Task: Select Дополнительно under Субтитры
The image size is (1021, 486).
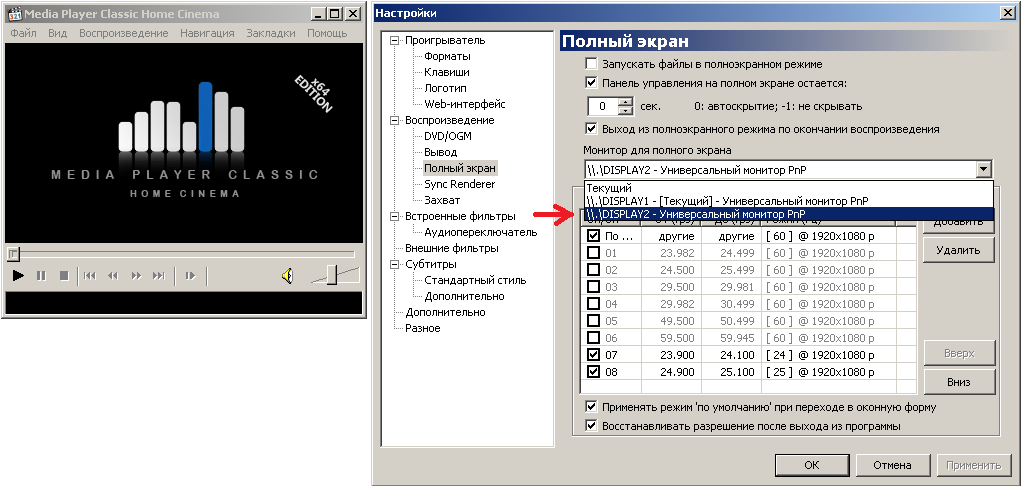Action: 464,296
